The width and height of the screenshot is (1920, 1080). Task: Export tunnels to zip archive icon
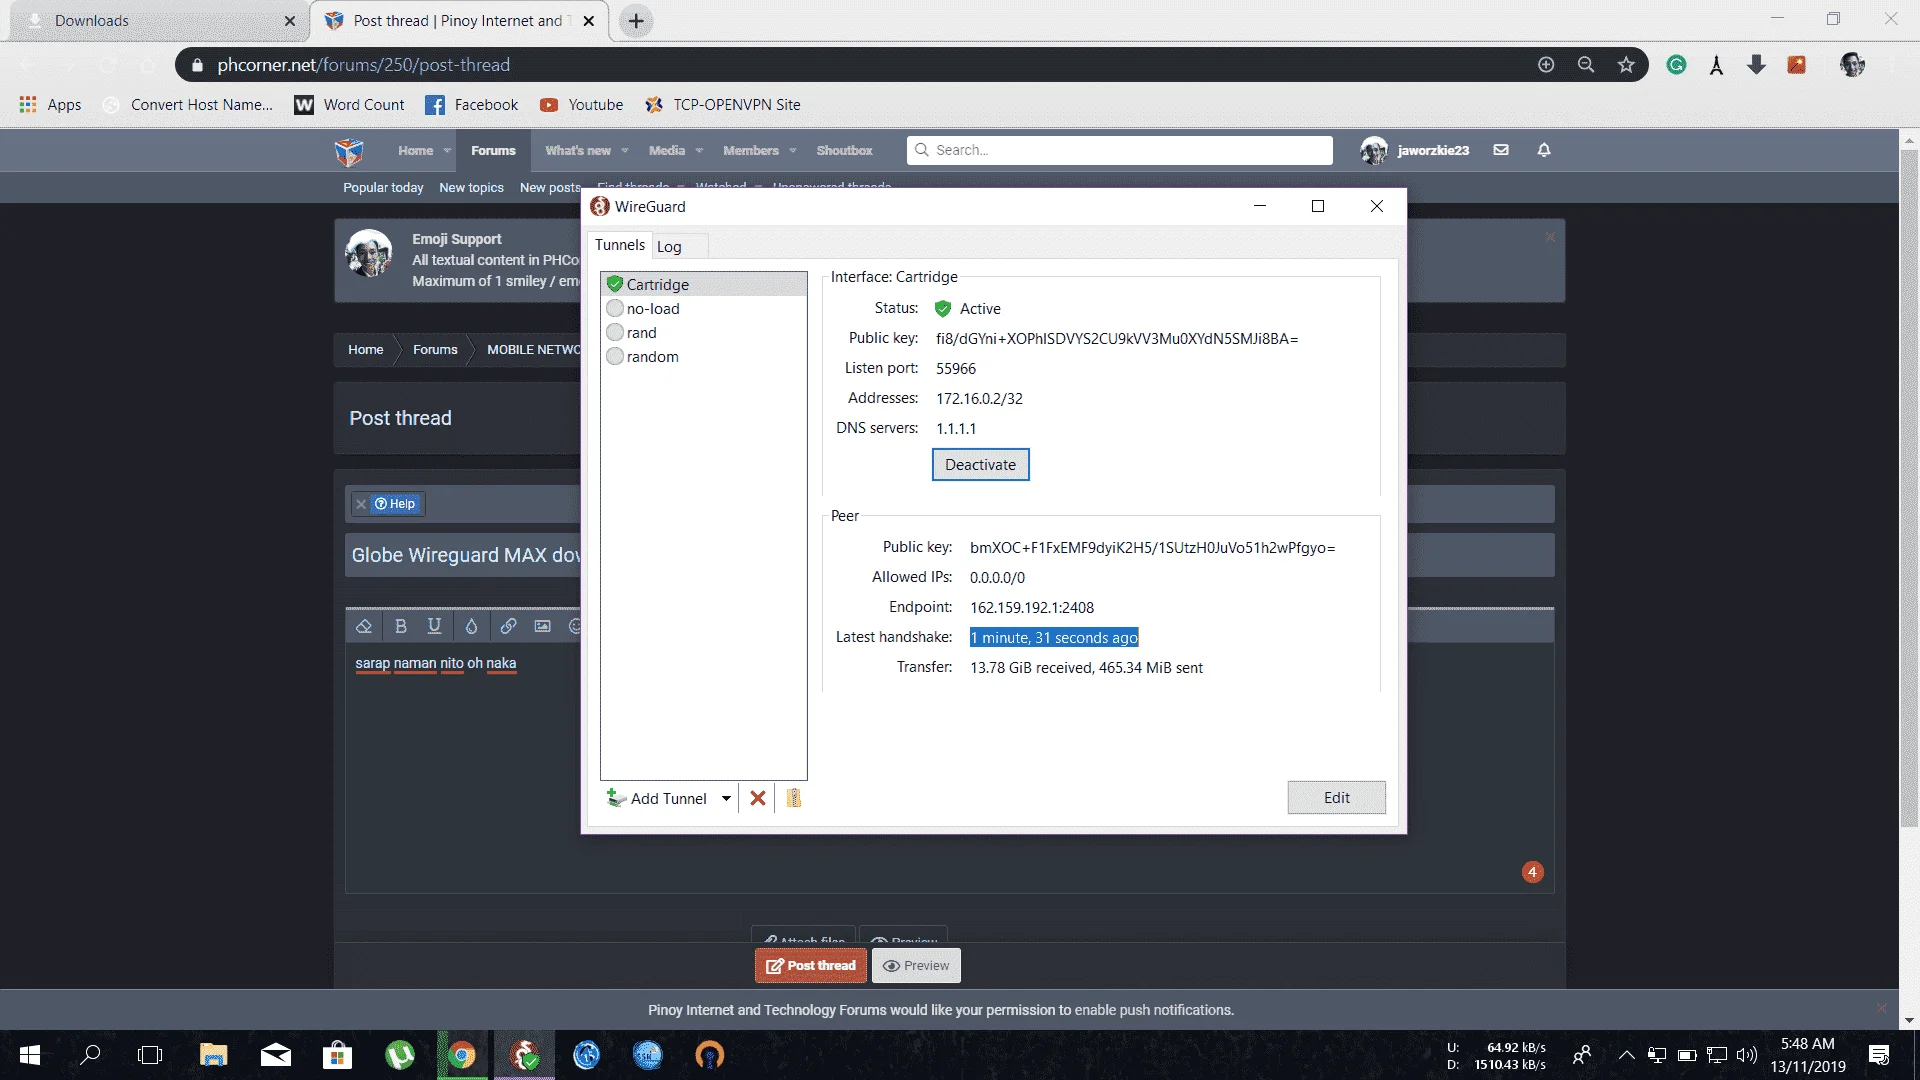coord(793,798)
